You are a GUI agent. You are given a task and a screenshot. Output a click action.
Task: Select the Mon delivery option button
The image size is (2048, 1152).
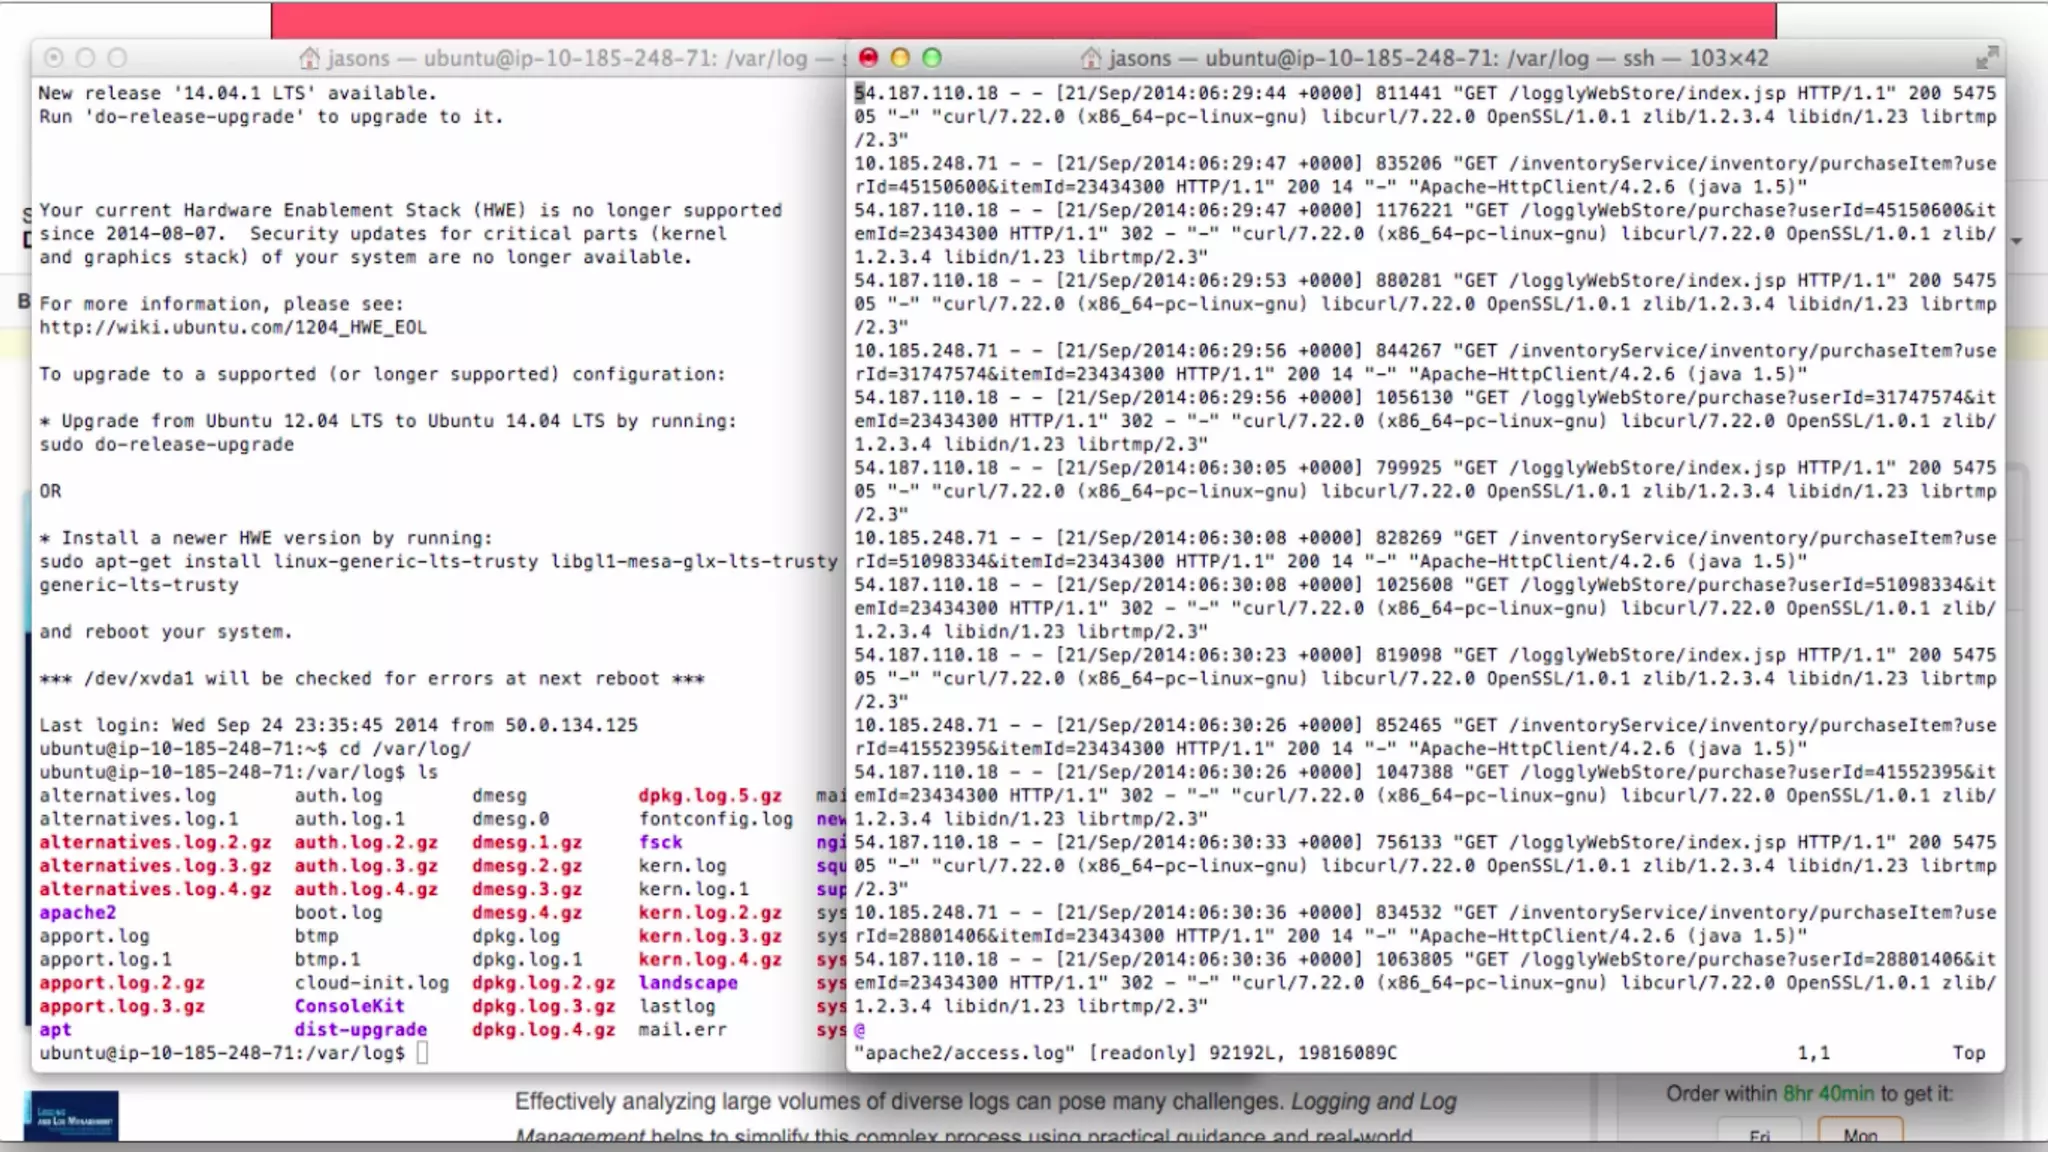1859,1135
